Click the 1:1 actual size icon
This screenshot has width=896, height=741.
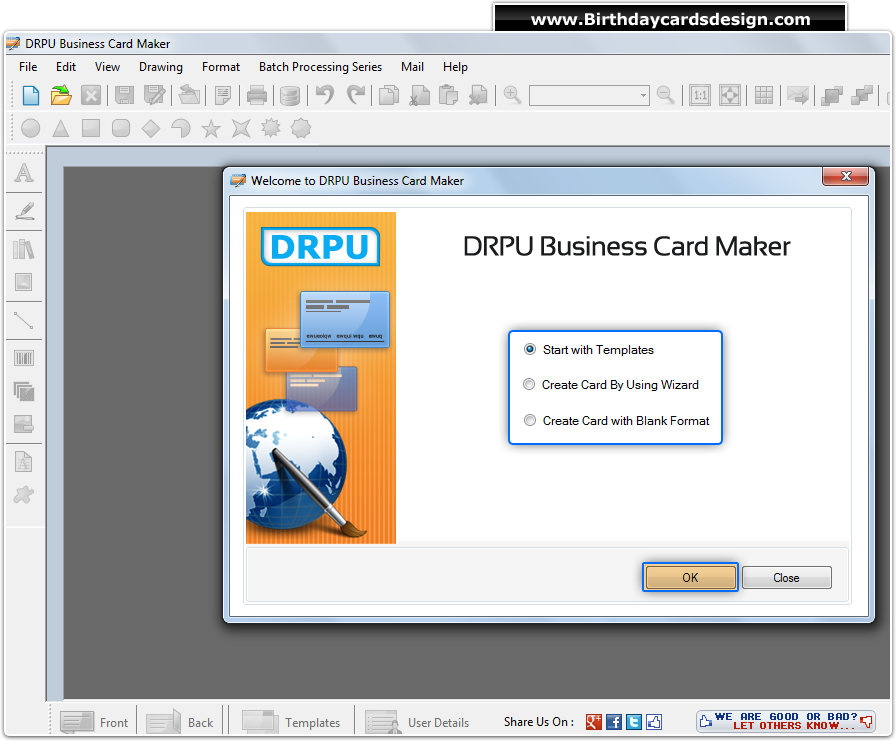[700, 95]
